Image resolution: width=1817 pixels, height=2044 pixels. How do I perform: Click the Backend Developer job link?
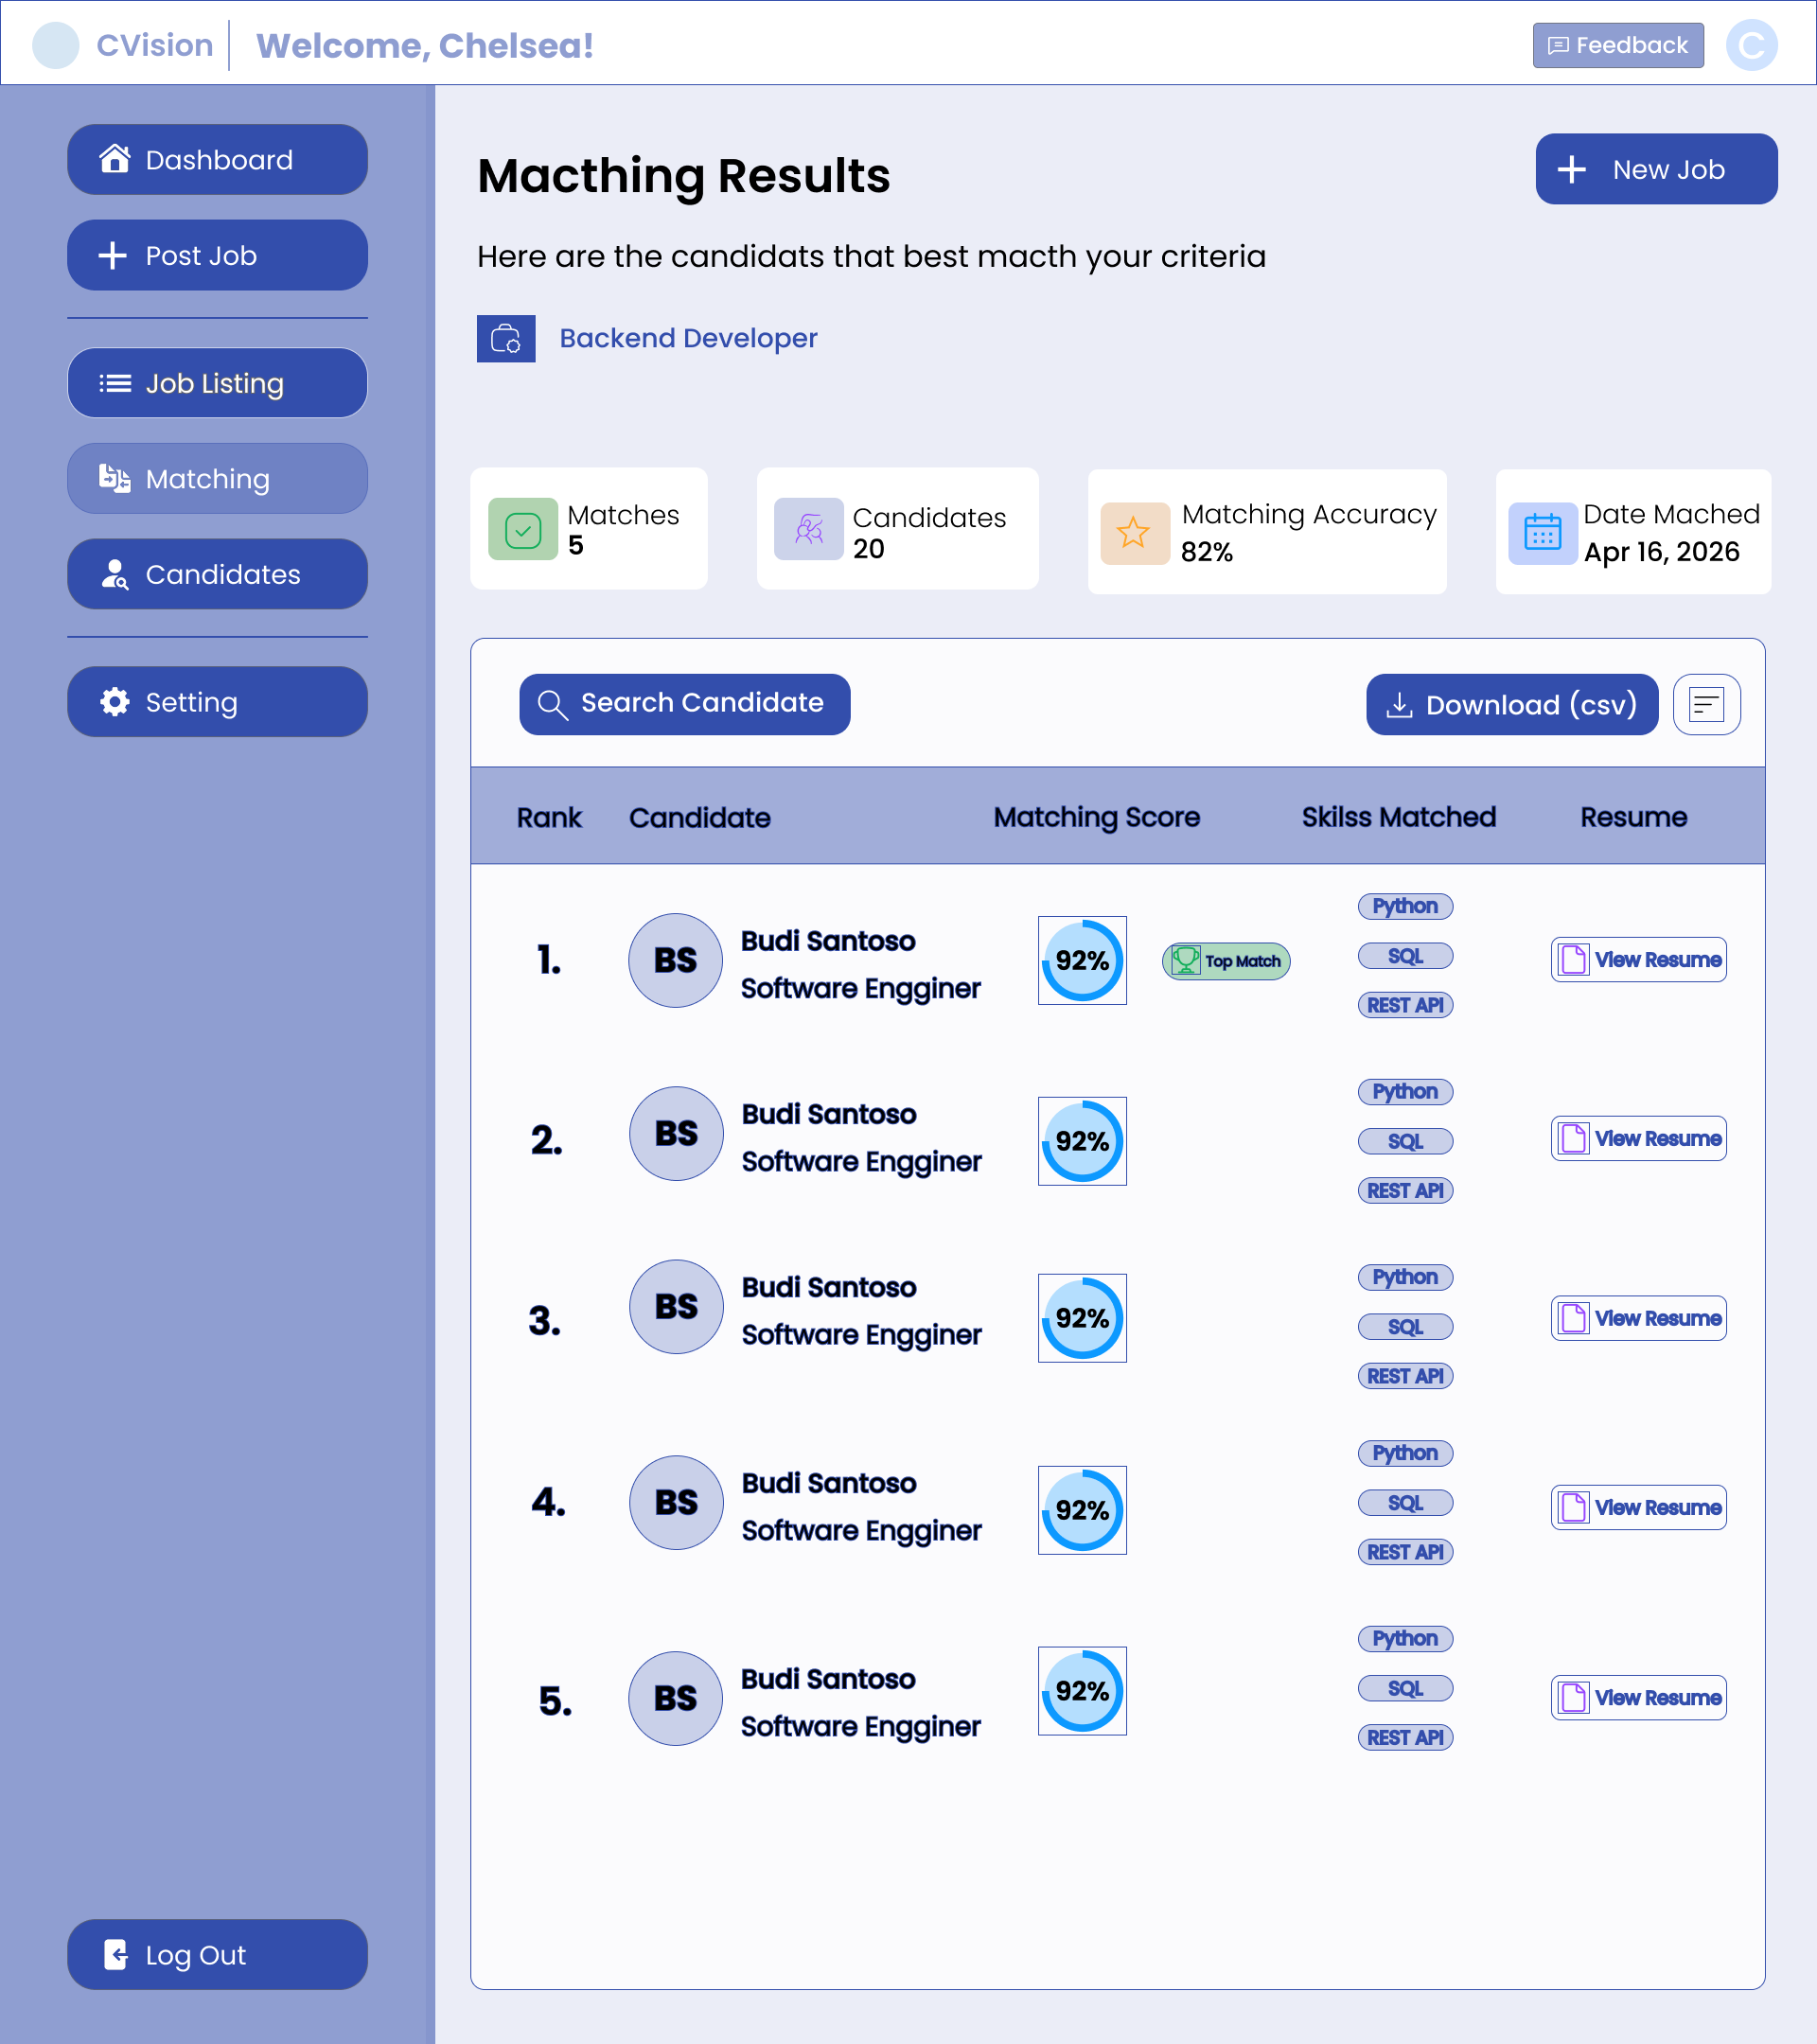click(x=688, y=338)
